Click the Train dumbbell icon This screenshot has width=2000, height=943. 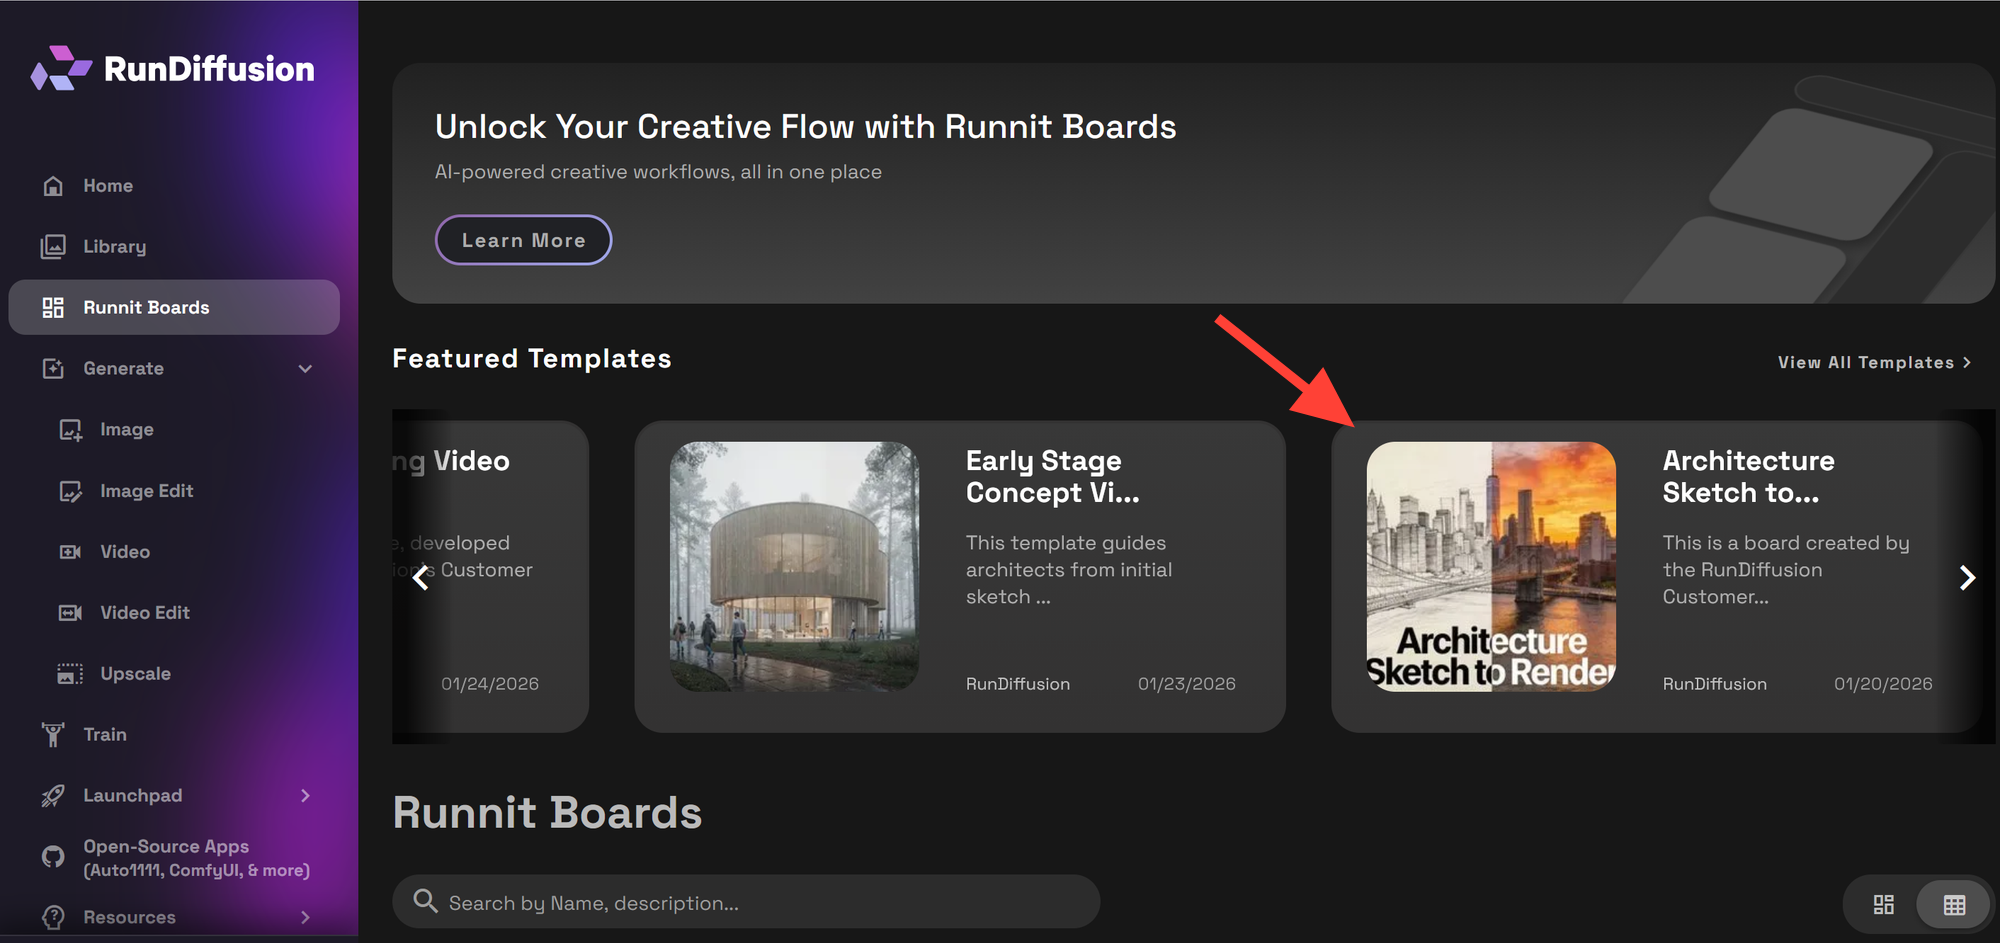click(53, 735)
